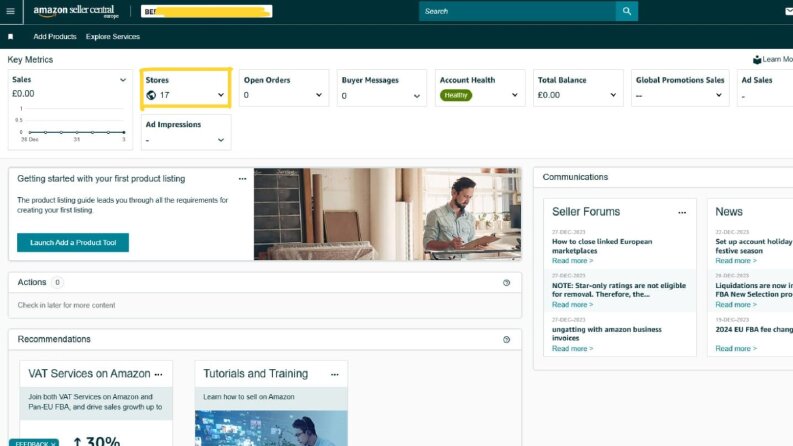The height and width of the screenshot is (446, 793).
Task: Open Add Products menu item
Action: [x=55, y=36]
